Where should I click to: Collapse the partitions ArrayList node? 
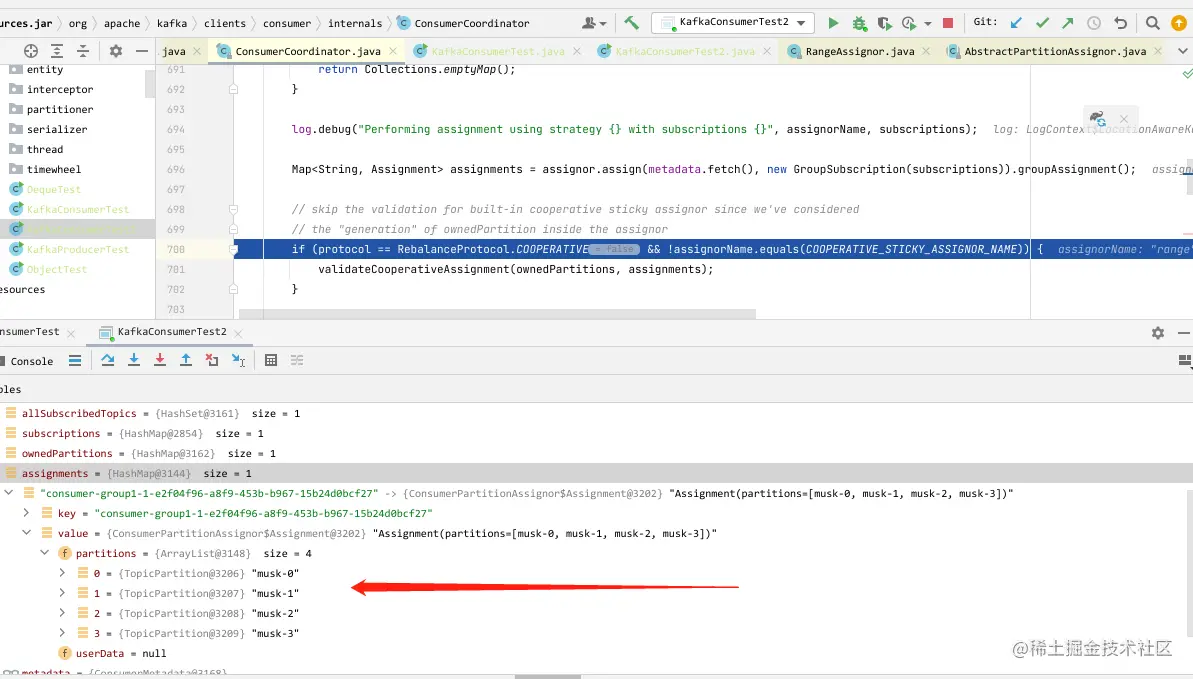[44, 553]
